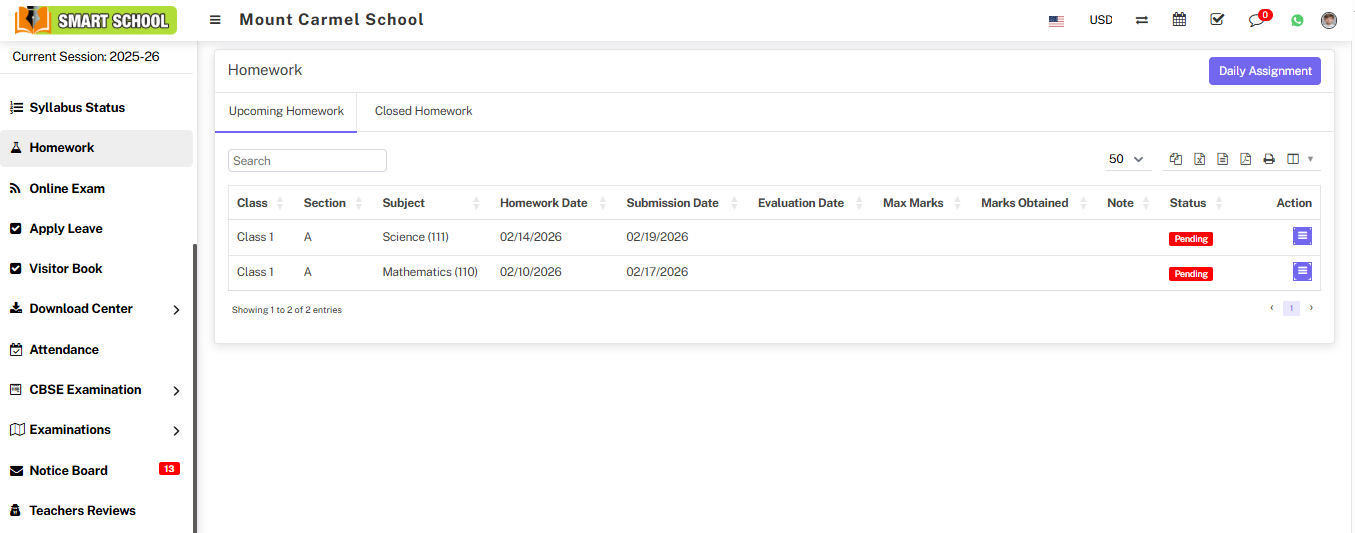Image resolution: width=1355 pixels, height=533 pixels.
Task: Print the homework table
Action: point(1269,159)
